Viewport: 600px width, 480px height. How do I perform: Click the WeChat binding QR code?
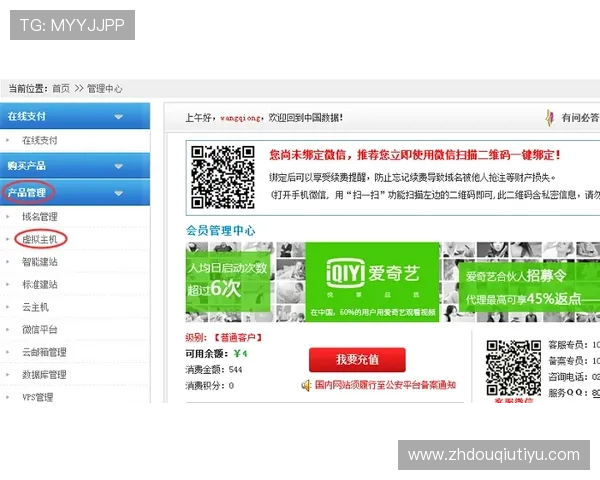tap(223, 177)
